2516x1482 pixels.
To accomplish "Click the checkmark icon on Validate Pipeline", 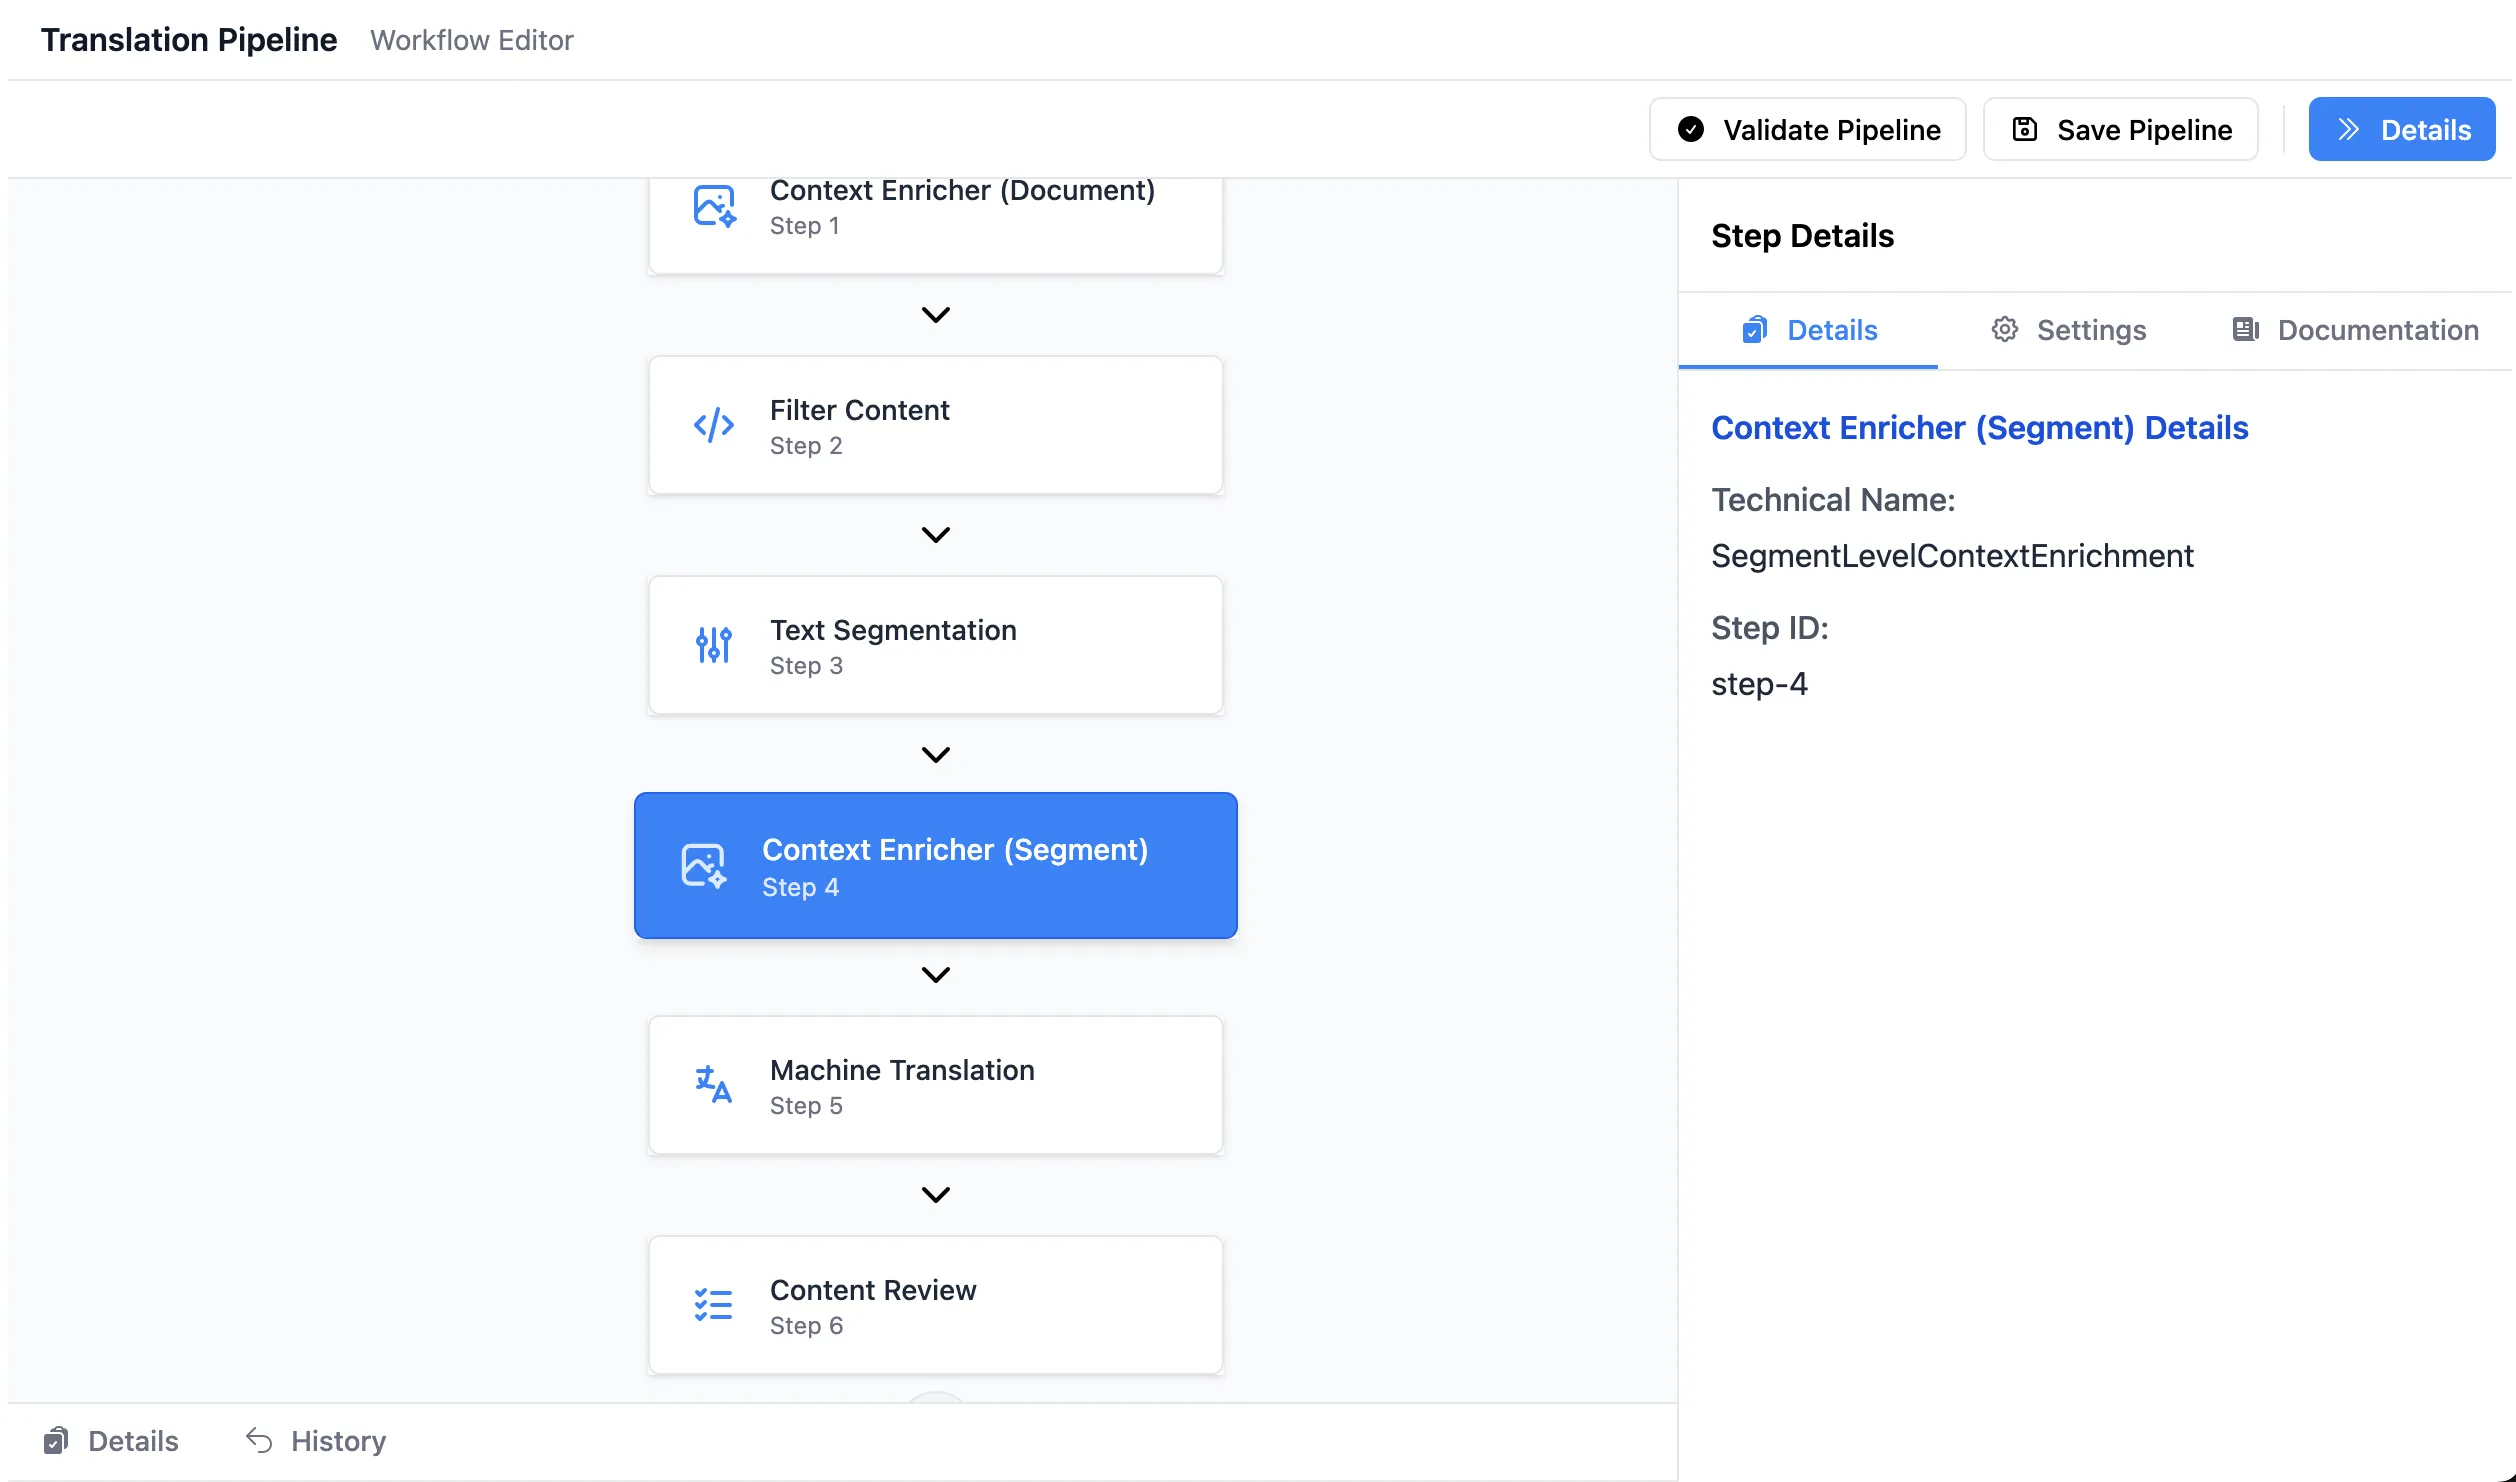I will tap(1690, 129).
